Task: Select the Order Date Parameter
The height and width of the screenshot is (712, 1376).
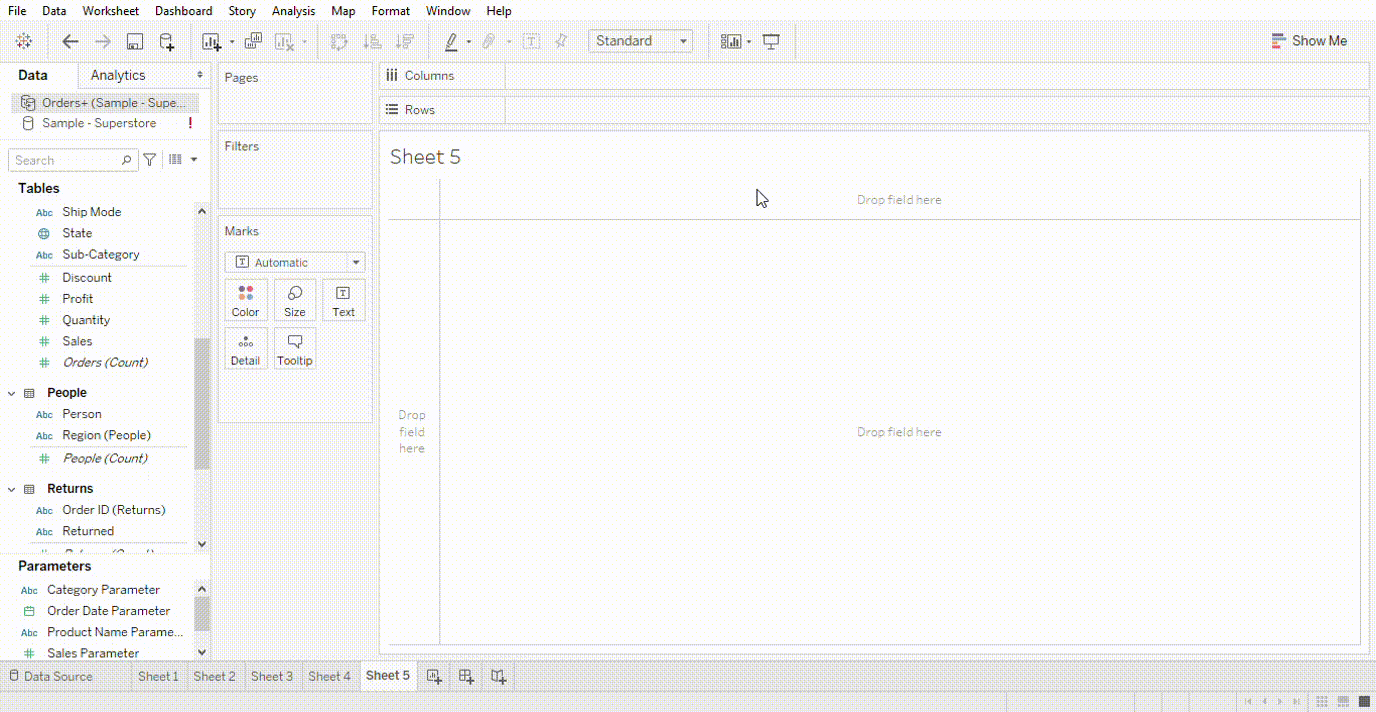Action: pyautogui.click(x=108, y=611)
